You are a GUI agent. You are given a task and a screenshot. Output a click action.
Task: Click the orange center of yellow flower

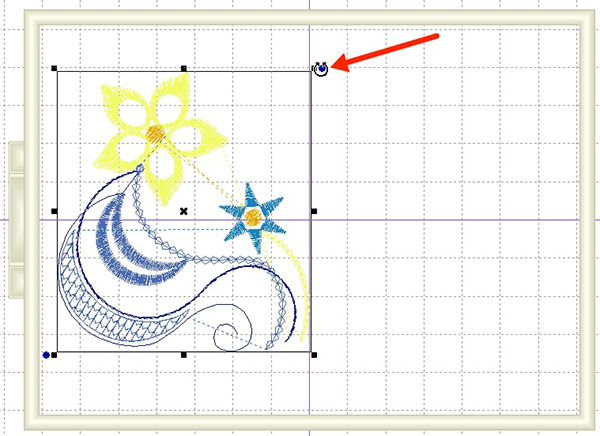154,132
